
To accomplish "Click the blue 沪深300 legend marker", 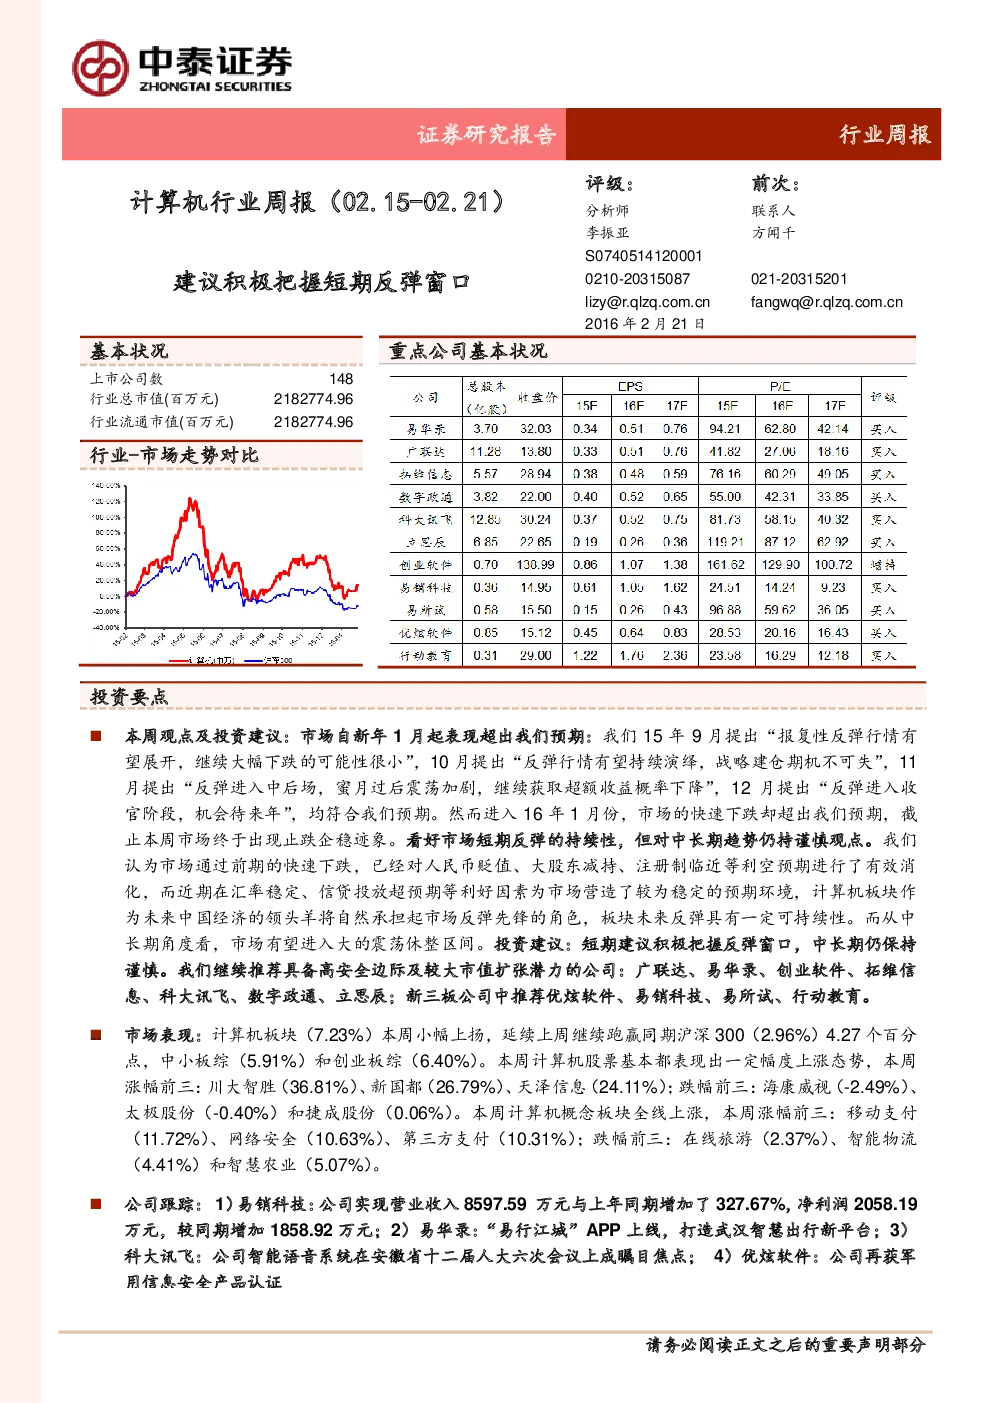I will (x=252, y=660).
